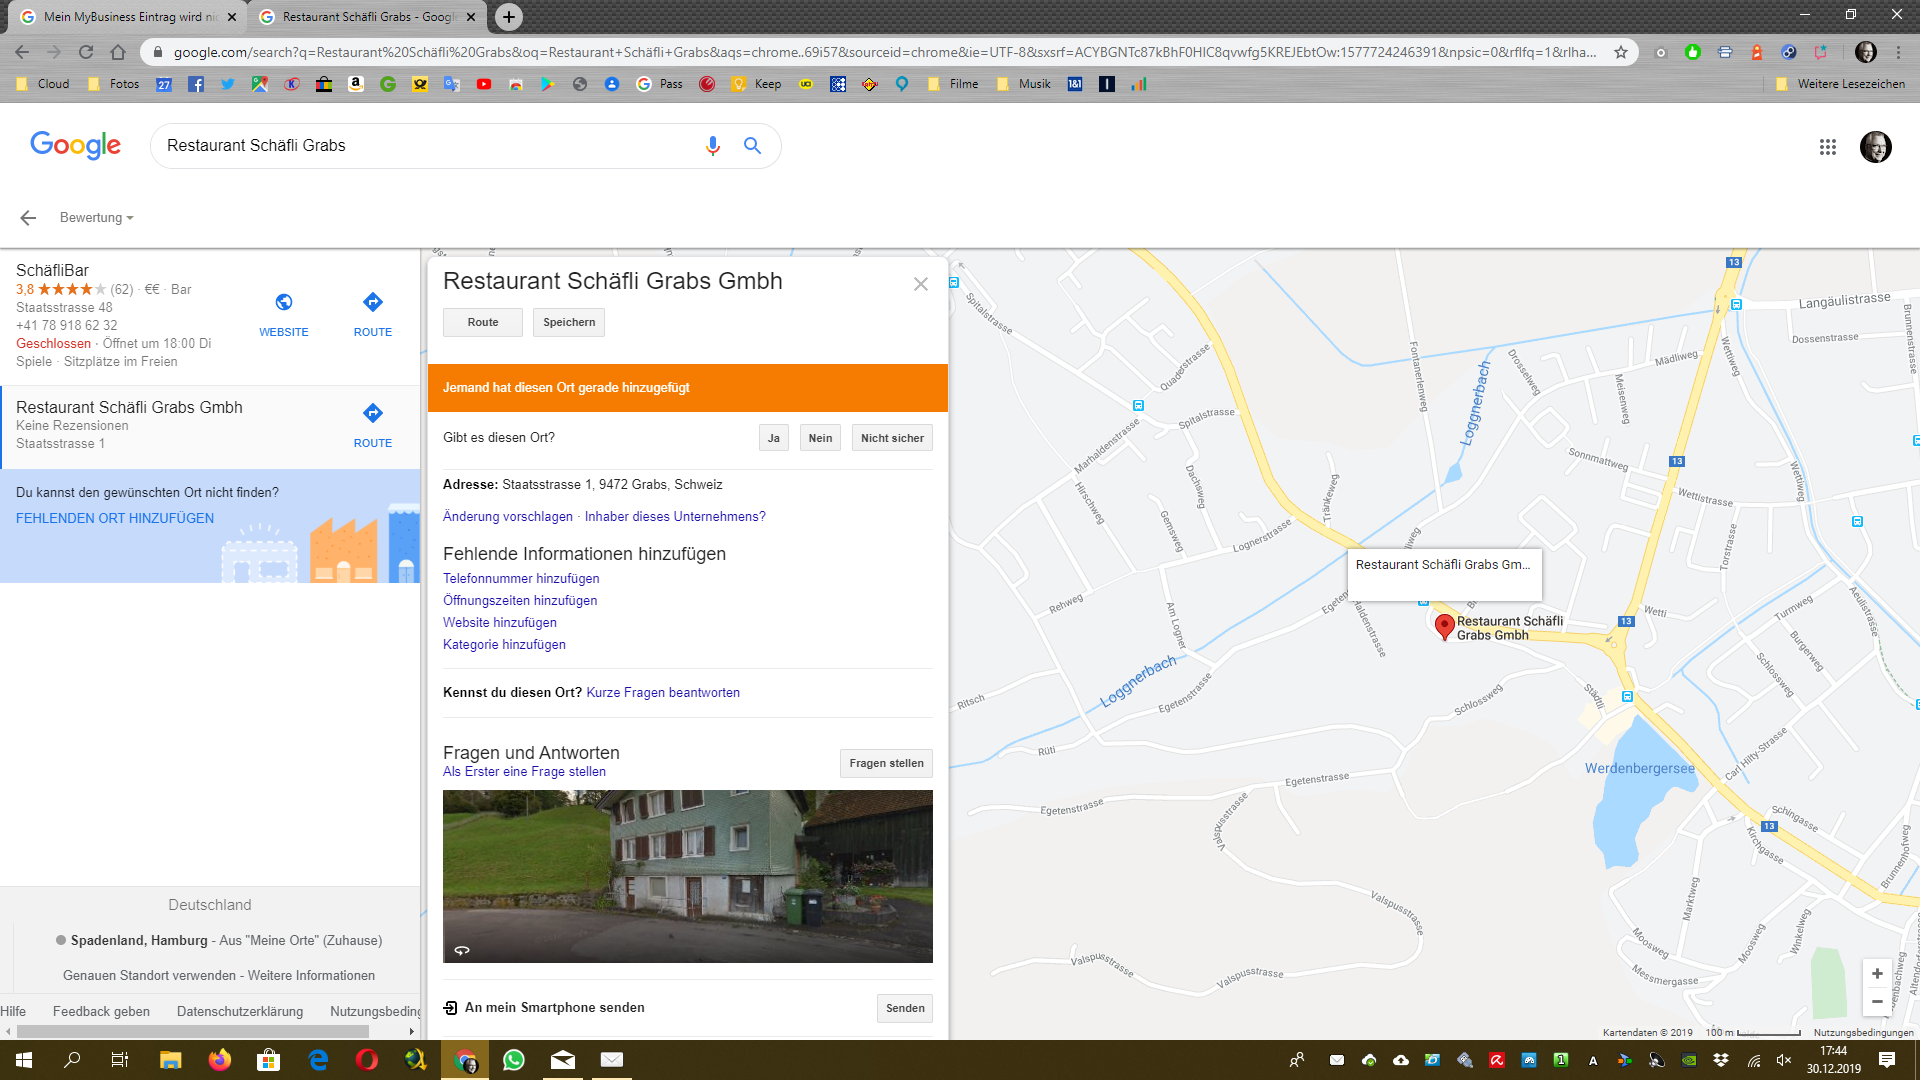Answer Nein to Gibt es diesen Ort
1920x1080 pixels.
(x=820, y=438)
